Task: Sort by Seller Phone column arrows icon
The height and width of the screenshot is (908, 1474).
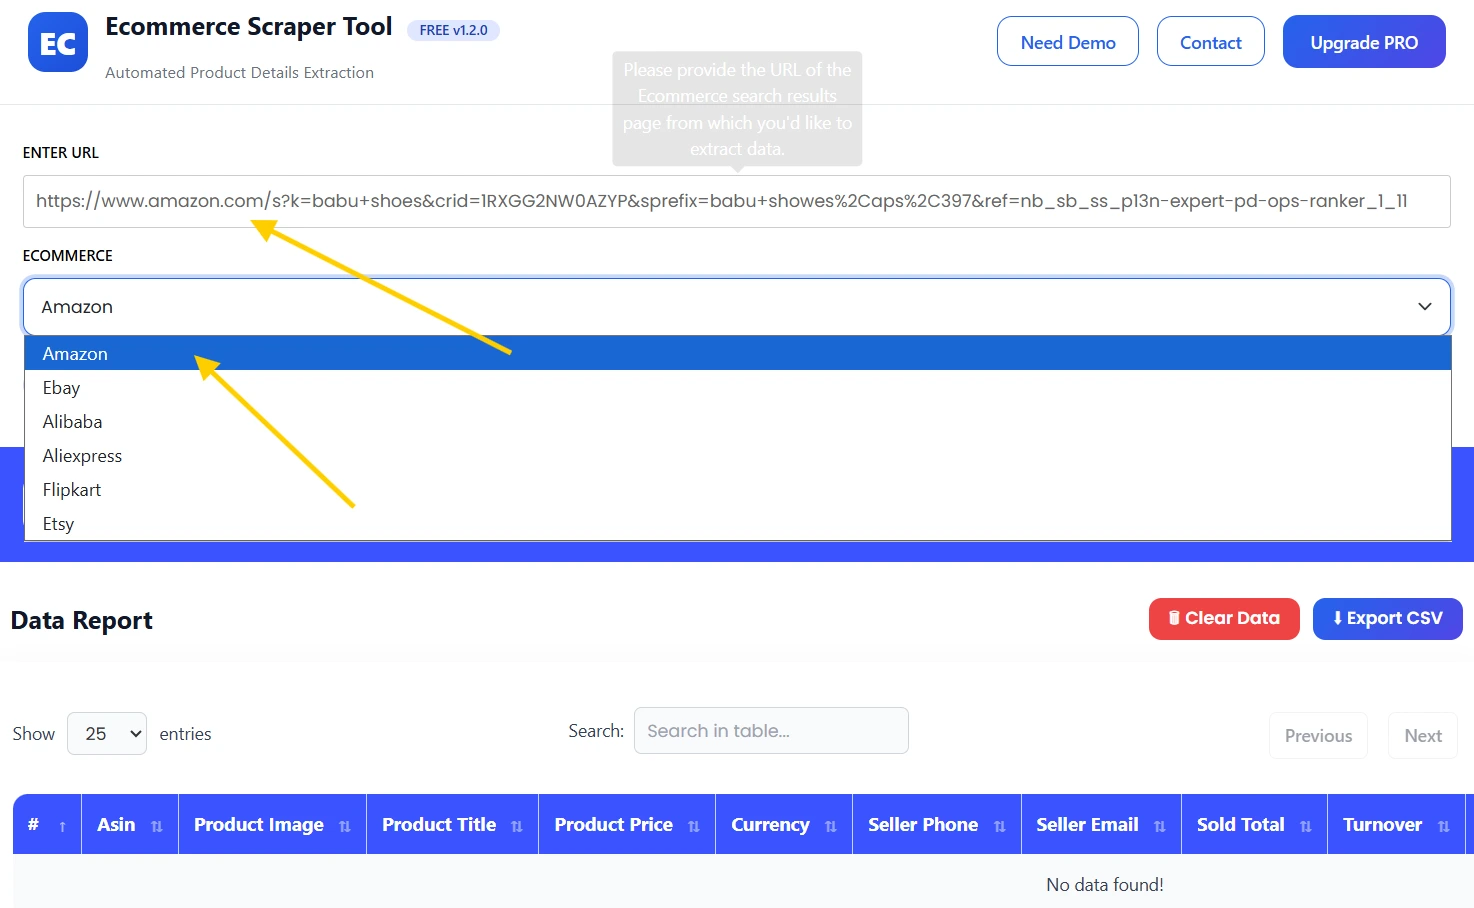Action: (1000, 826)
